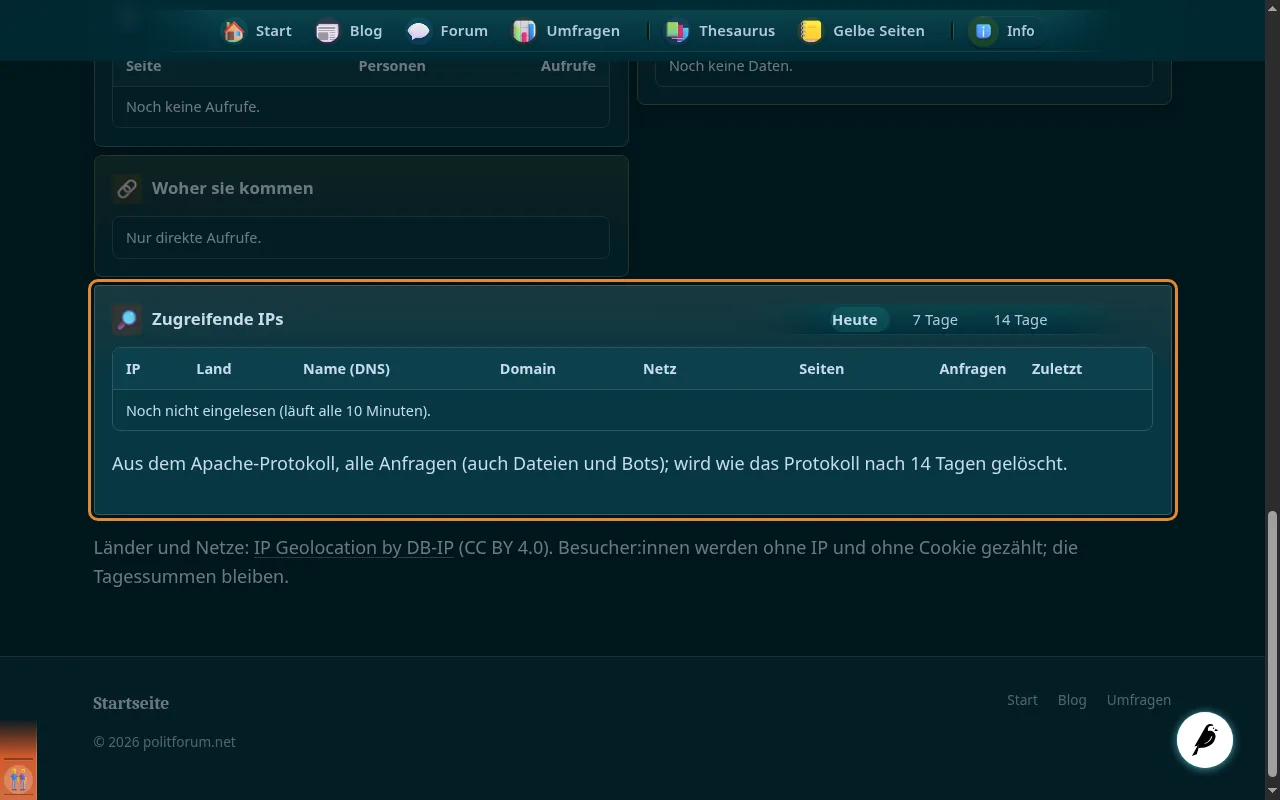This screenshot has height=800, width=1280.
Task: Click the Info icon in navbar
Action: [984, 31]
